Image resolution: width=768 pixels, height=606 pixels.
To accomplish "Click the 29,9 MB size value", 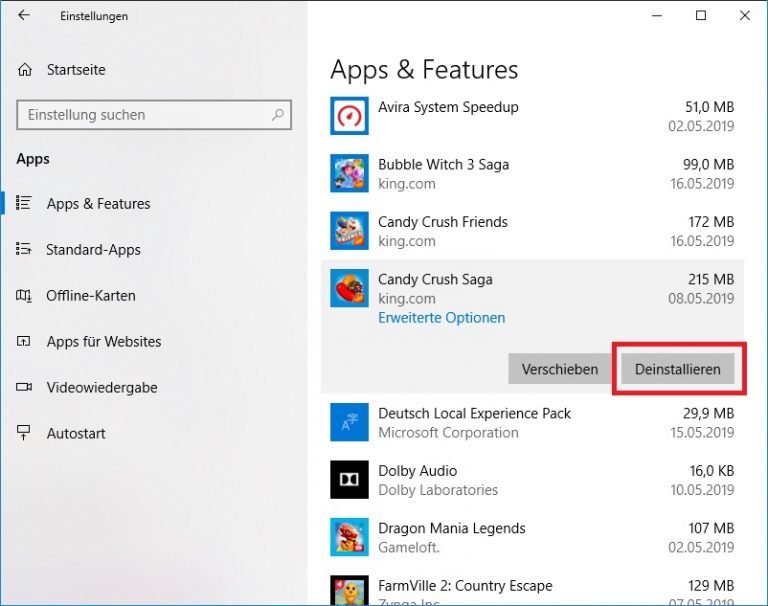I will point(708,413).
